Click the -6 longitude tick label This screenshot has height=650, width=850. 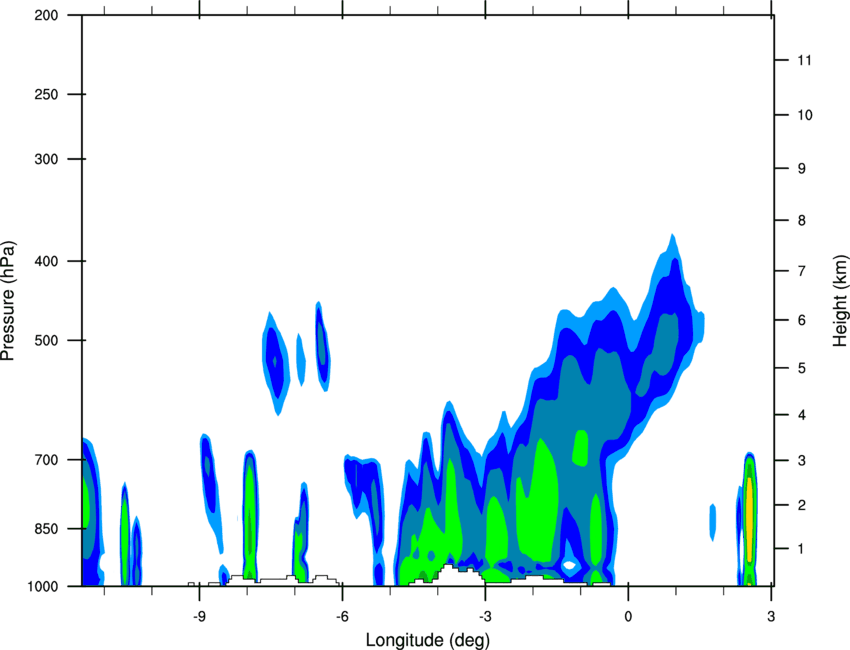pyautogui.click(x=342, y=617)
